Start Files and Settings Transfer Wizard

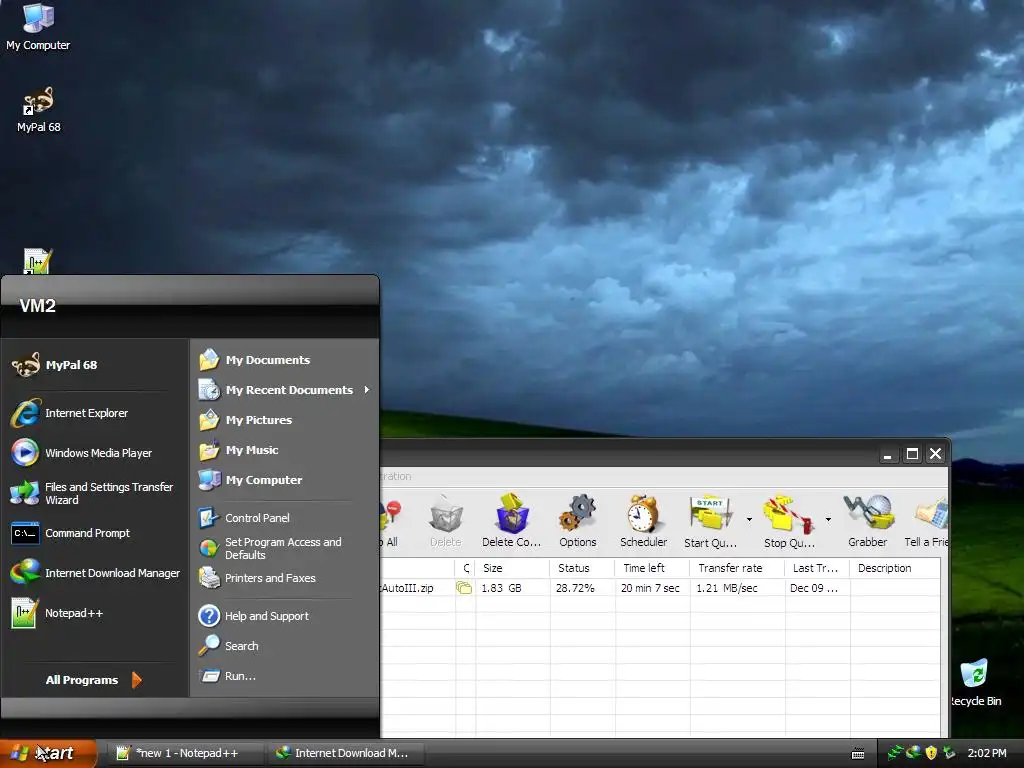95,493
